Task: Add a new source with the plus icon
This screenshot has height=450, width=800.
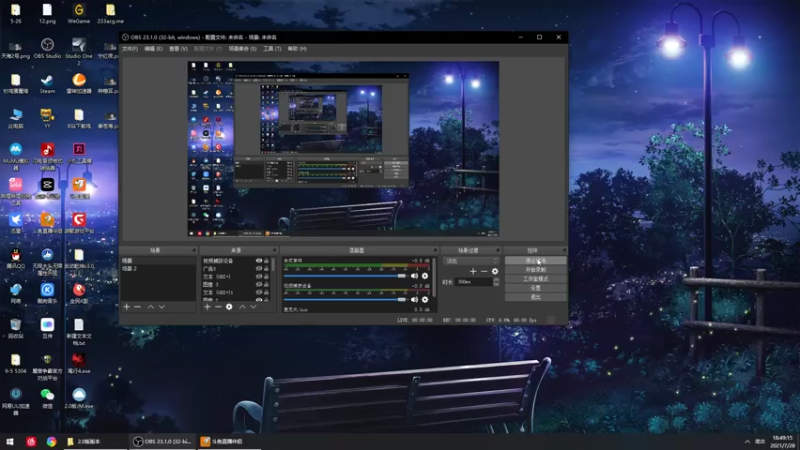Action: [207, 307]
